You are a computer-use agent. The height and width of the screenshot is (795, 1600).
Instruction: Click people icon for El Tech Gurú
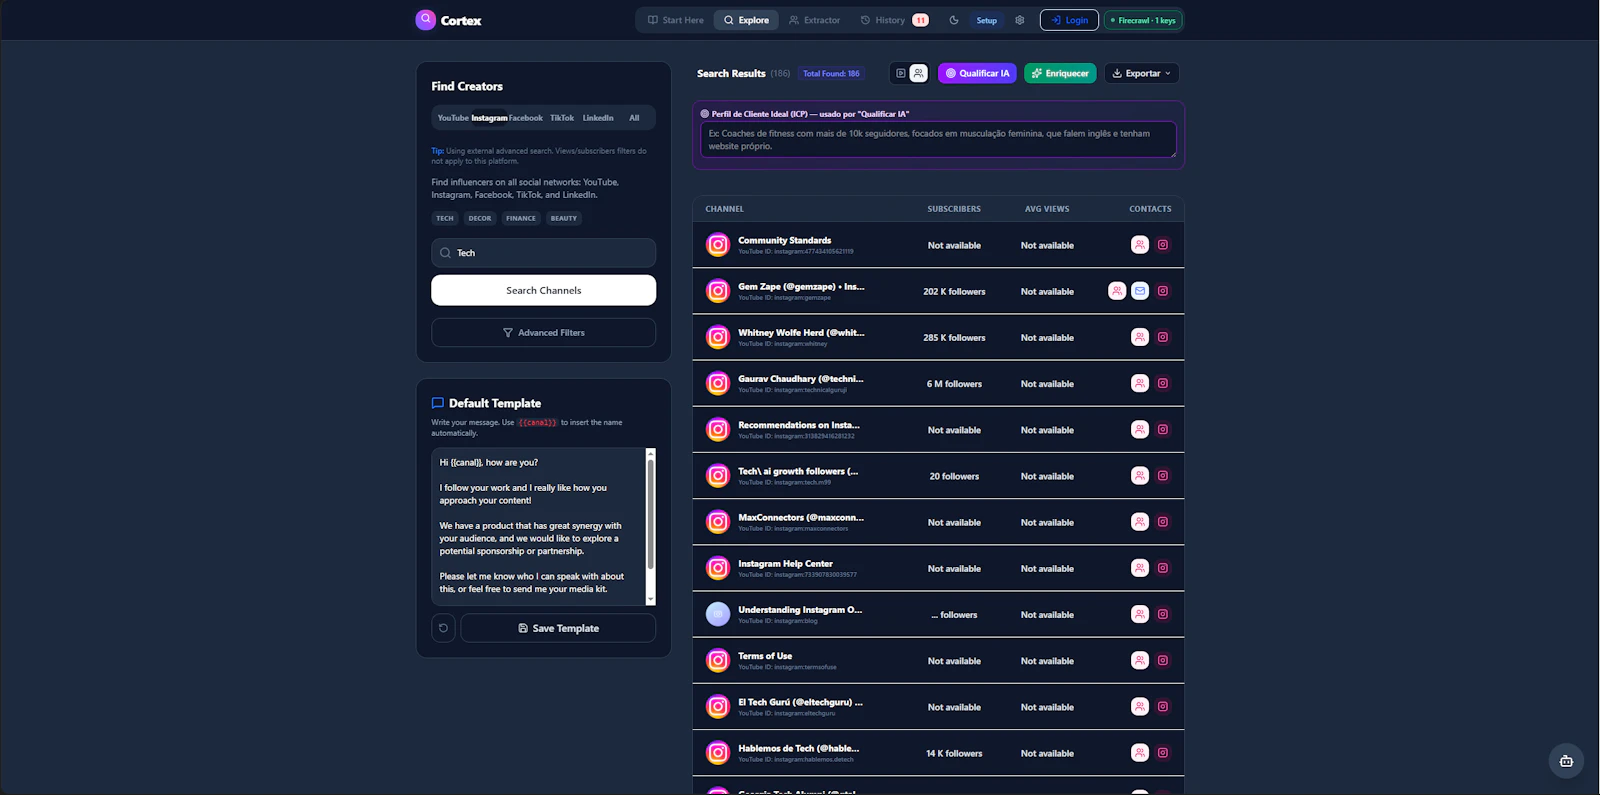[1140, 706]
